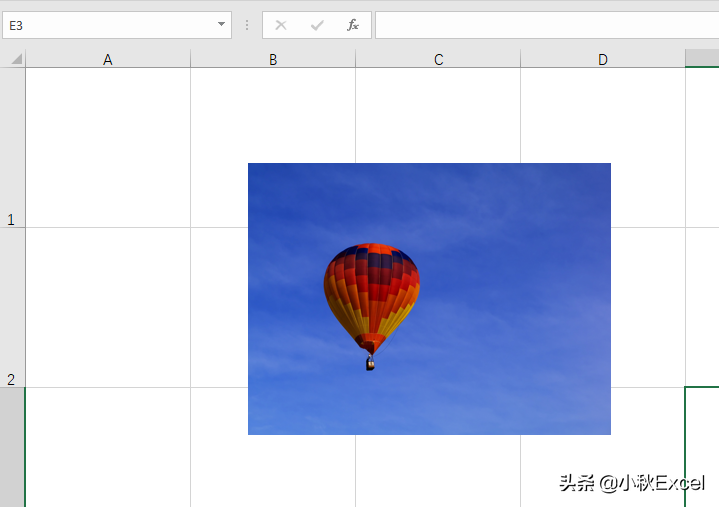Click inside the formula bar input
Screen dimensions: 719x507
pyautogui.click(x=547, y=25)
